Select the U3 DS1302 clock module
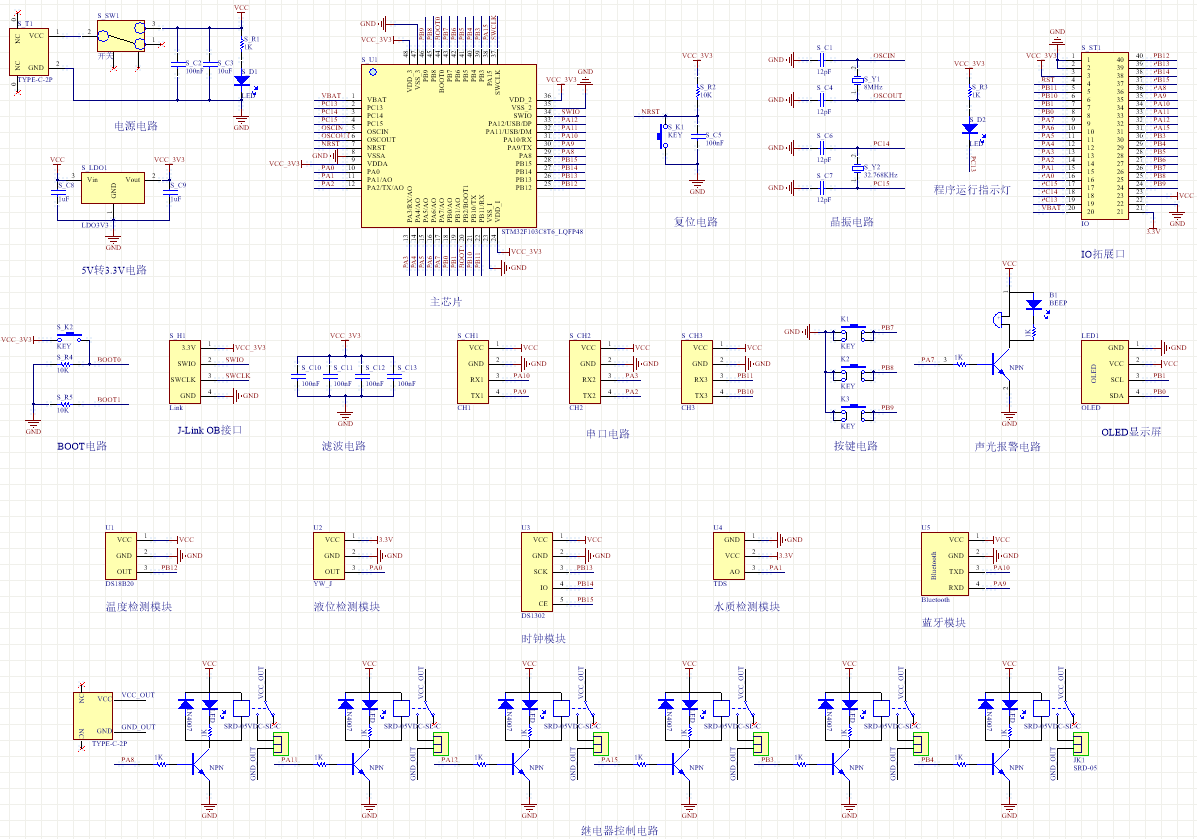This screenshot has width=1197, height=839. point(537,573)
